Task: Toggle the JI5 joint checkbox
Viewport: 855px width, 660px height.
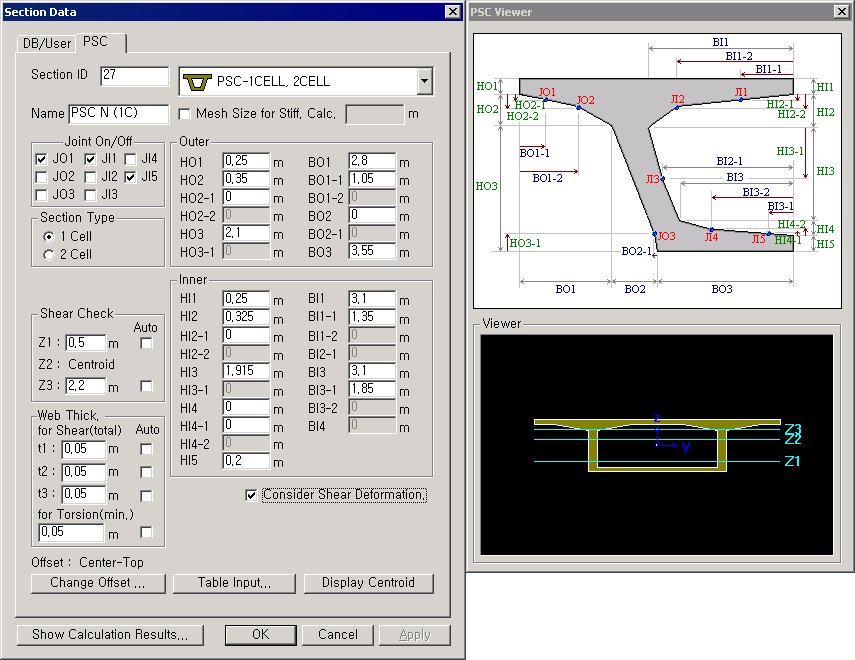Action: [130, 177]
